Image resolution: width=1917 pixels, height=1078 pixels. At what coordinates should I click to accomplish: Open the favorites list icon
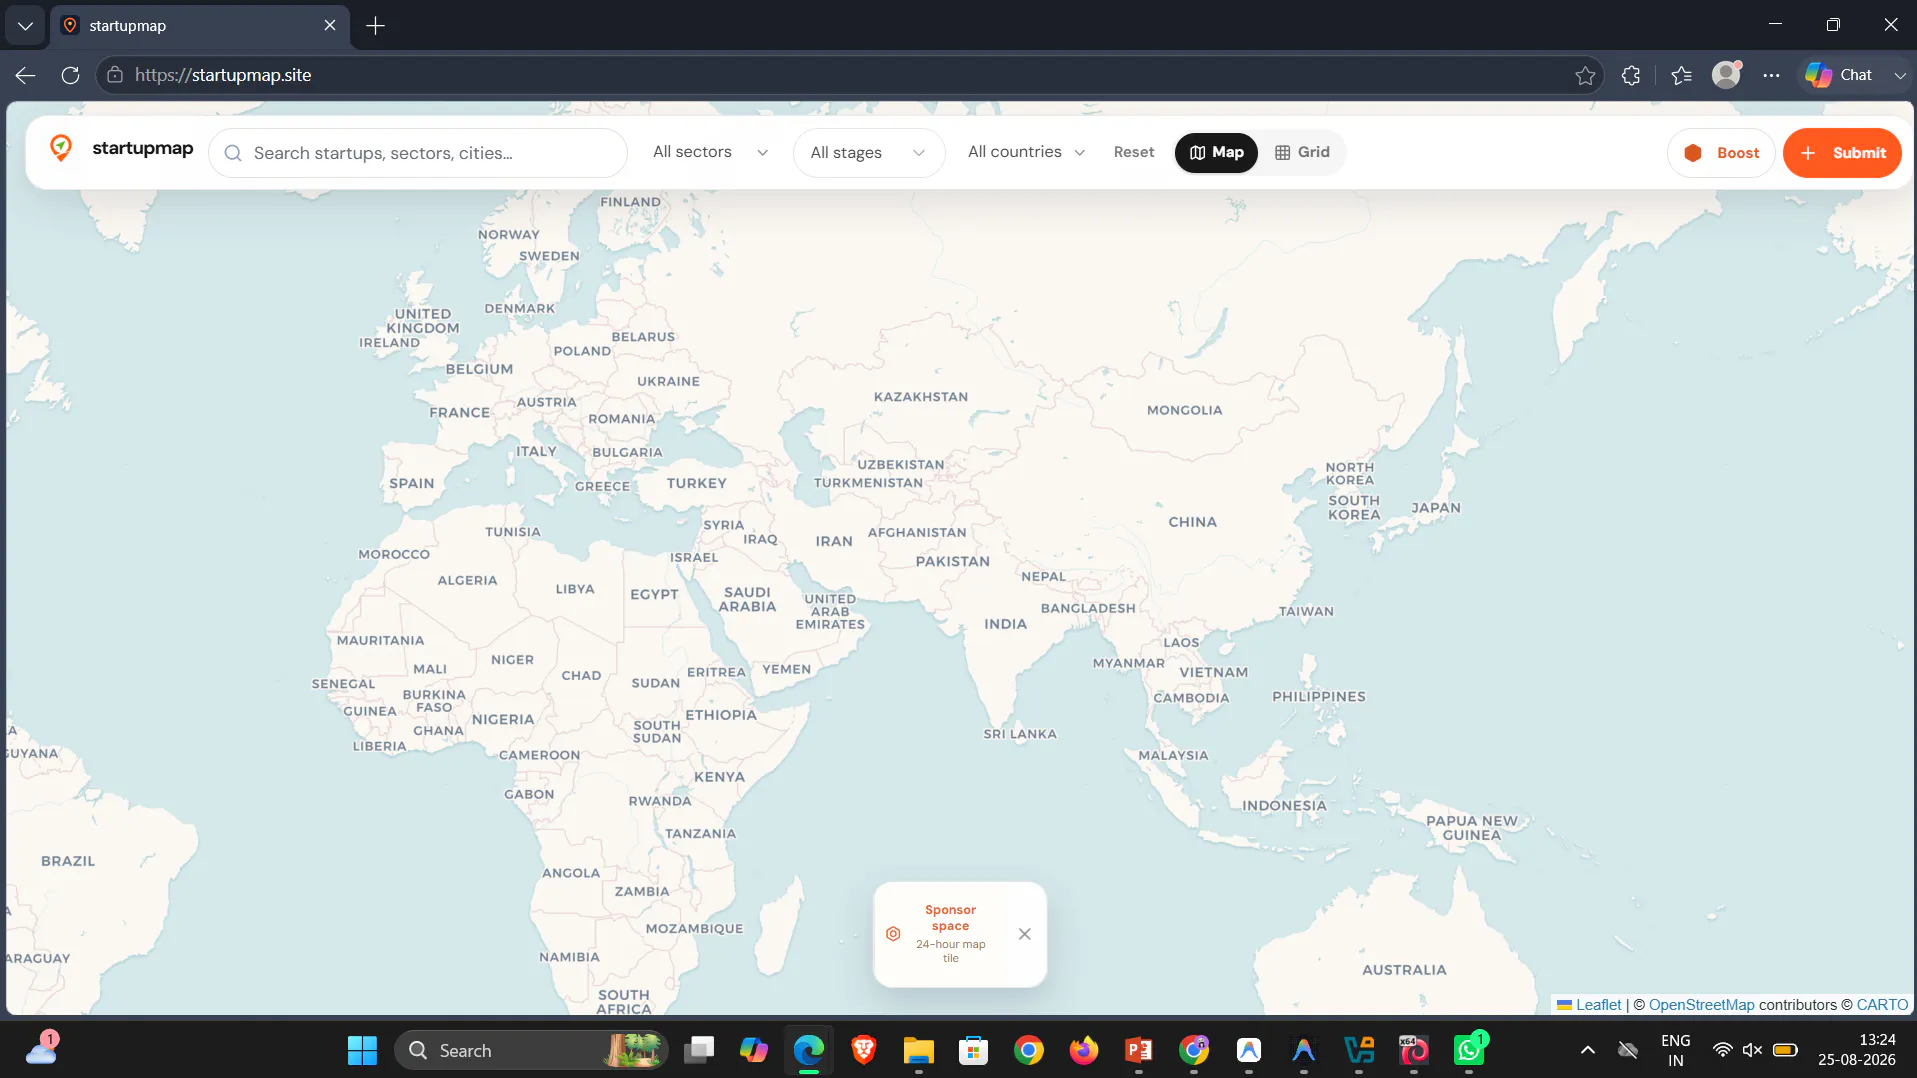1681,75
